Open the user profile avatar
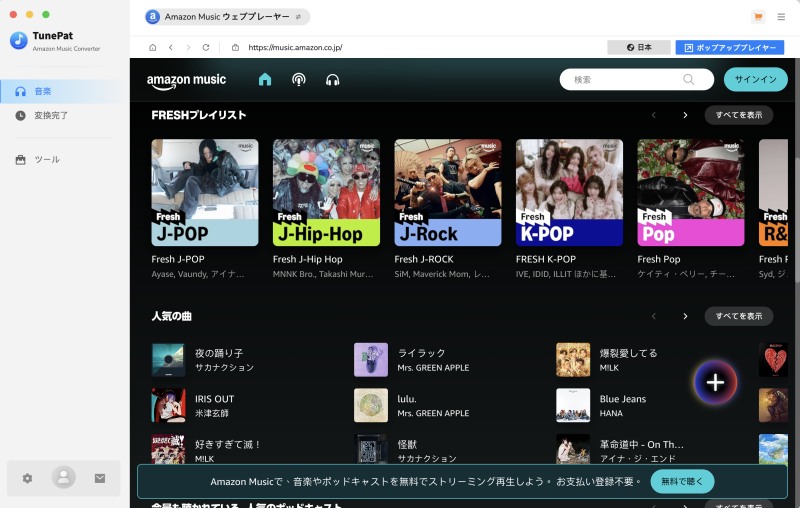 pyautogui.click(x=64, y=477)
